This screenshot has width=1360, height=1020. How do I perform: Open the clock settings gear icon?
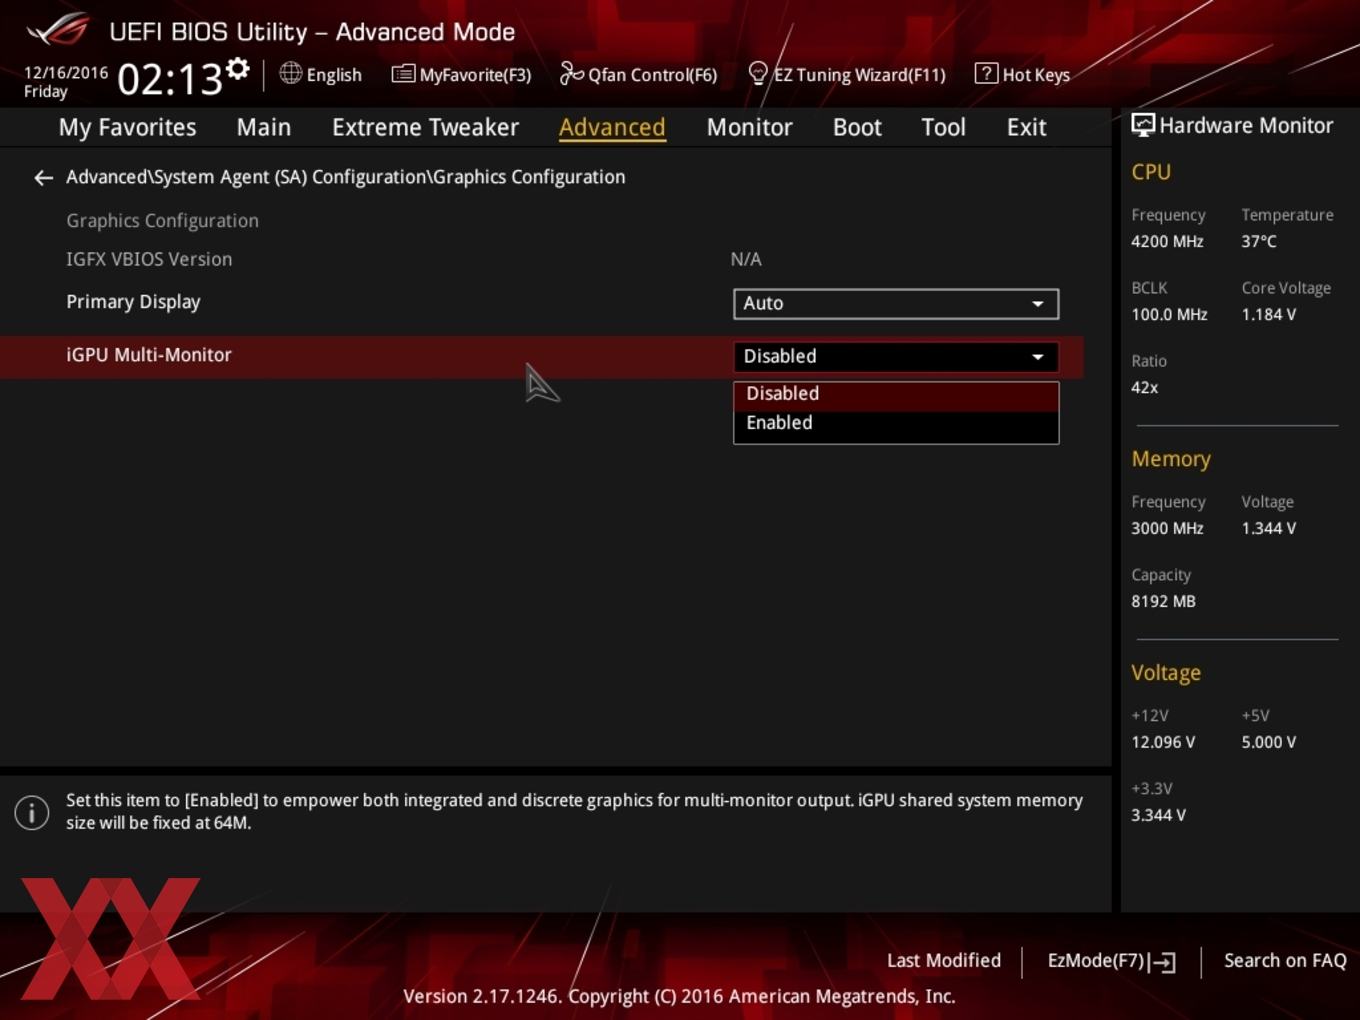238,69
